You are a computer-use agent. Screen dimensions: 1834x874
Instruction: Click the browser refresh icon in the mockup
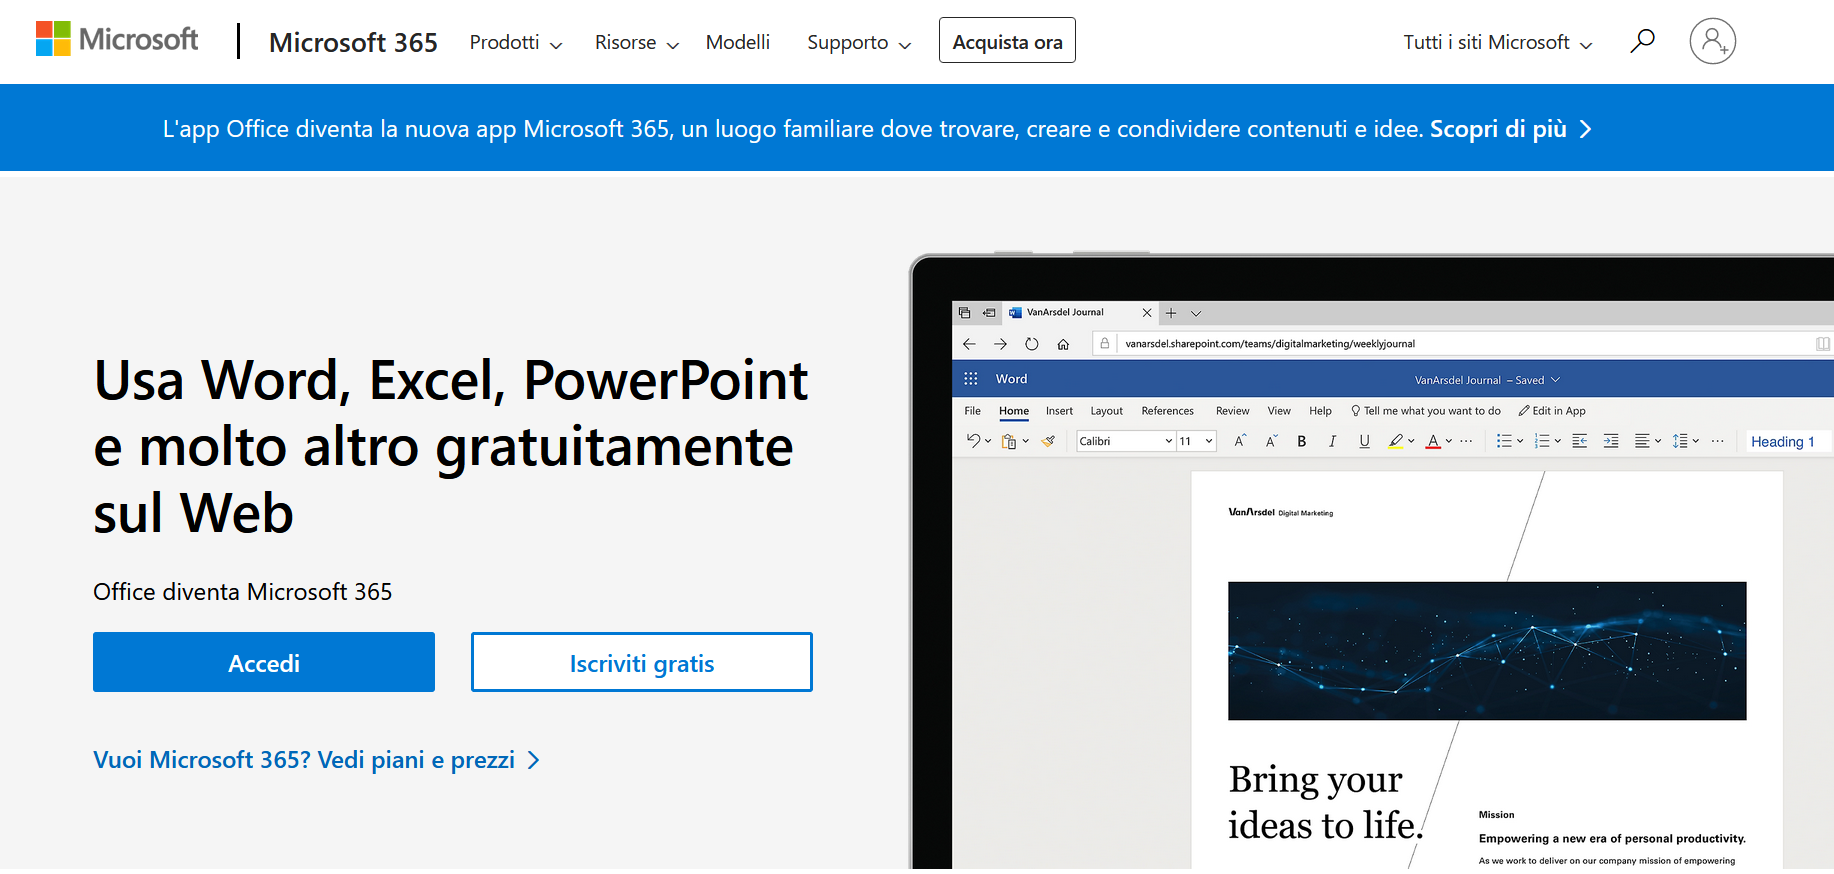1032,344
